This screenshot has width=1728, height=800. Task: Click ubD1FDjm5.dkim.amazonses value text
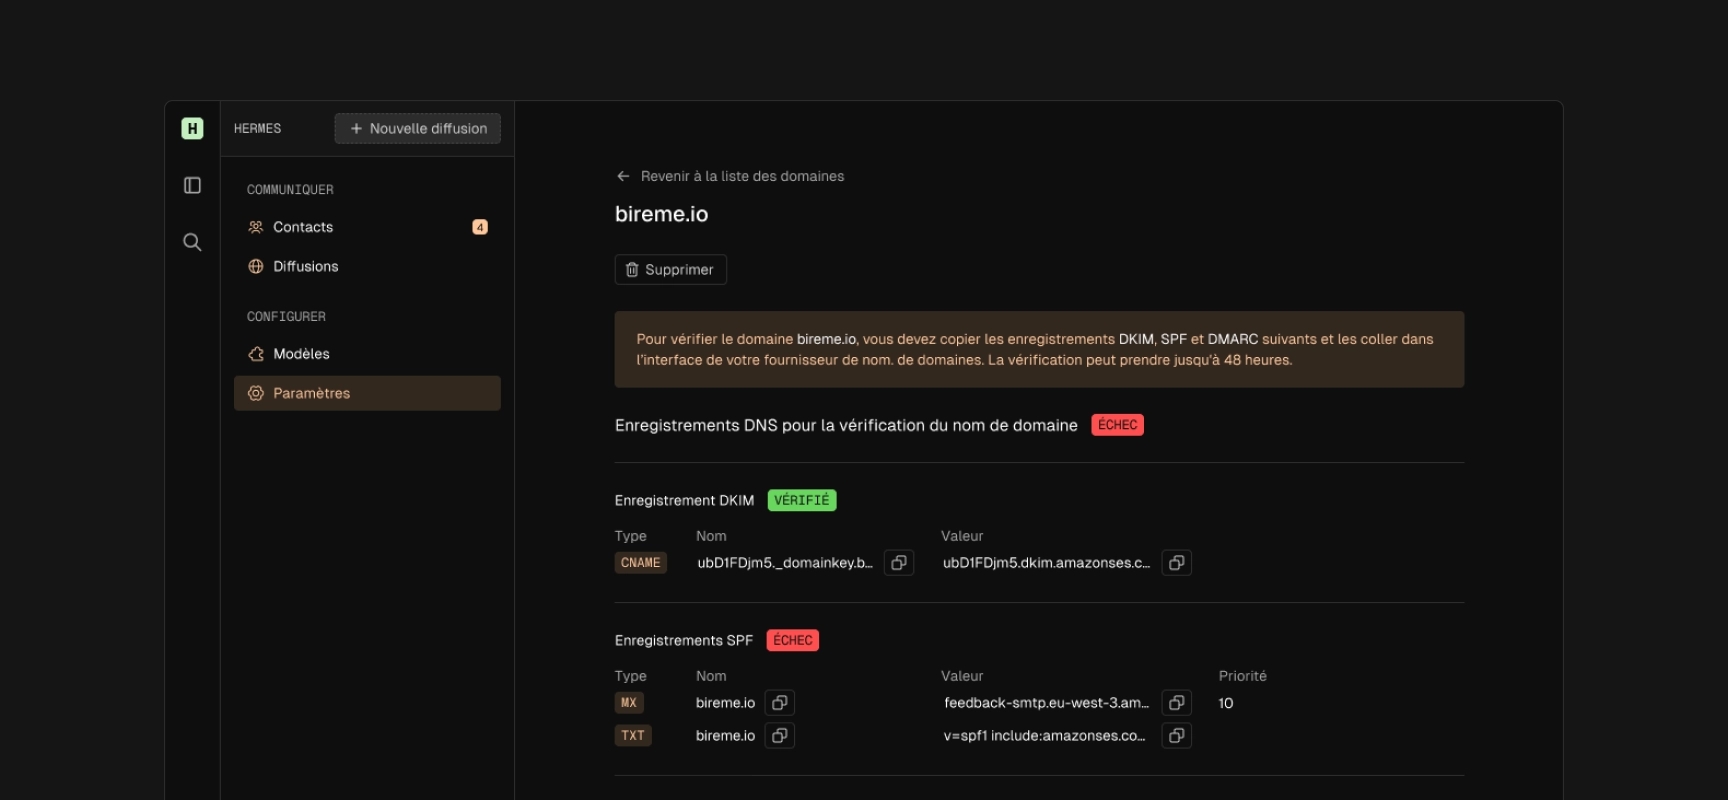[1046, 563]
